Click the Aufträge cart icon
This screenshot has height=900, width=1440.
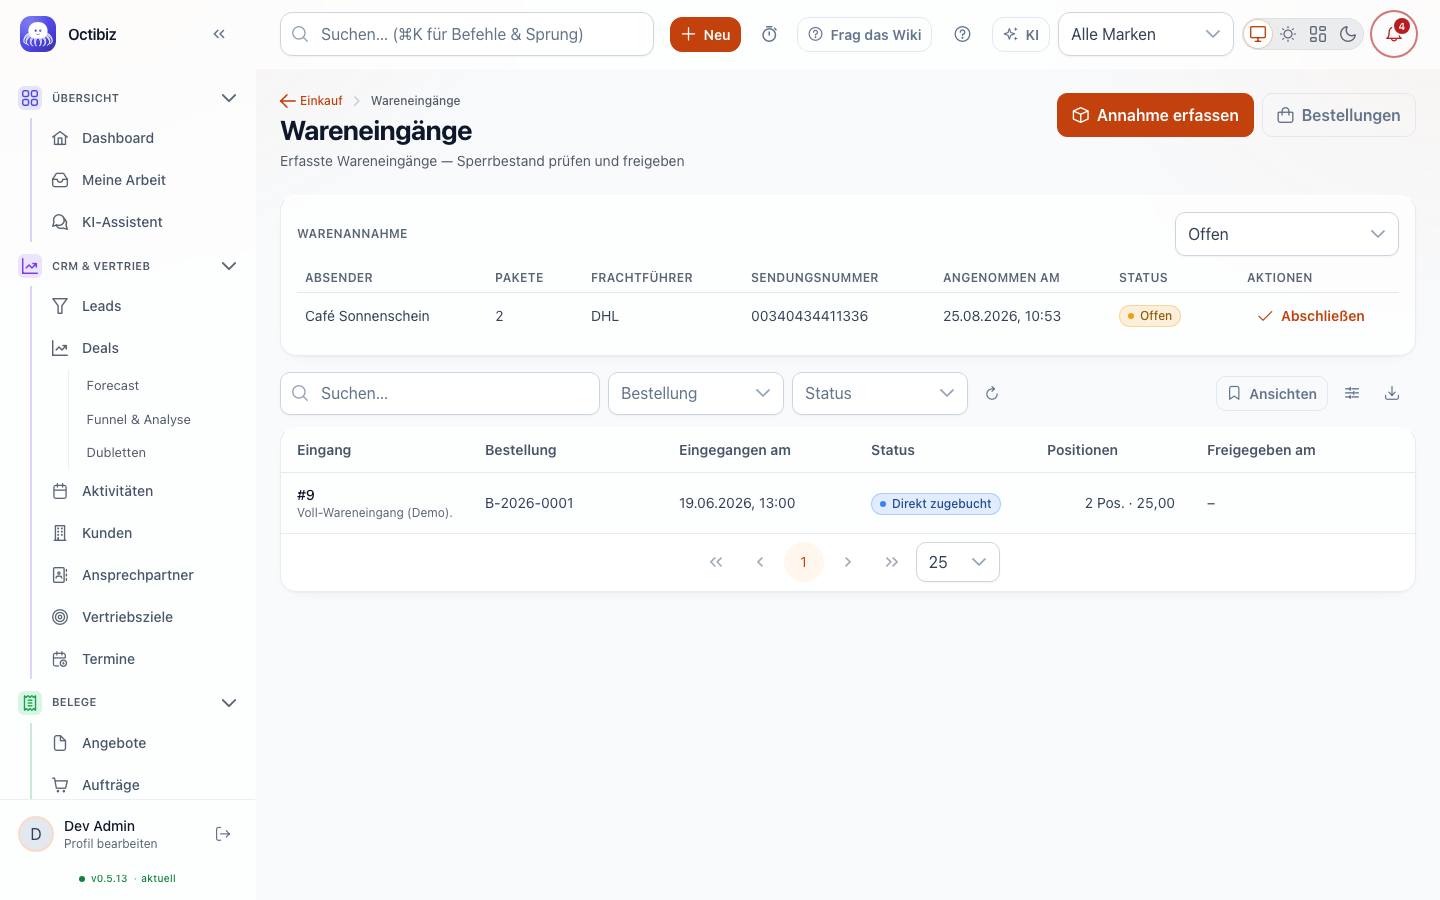pyautogui.click(x=60, y=785)
